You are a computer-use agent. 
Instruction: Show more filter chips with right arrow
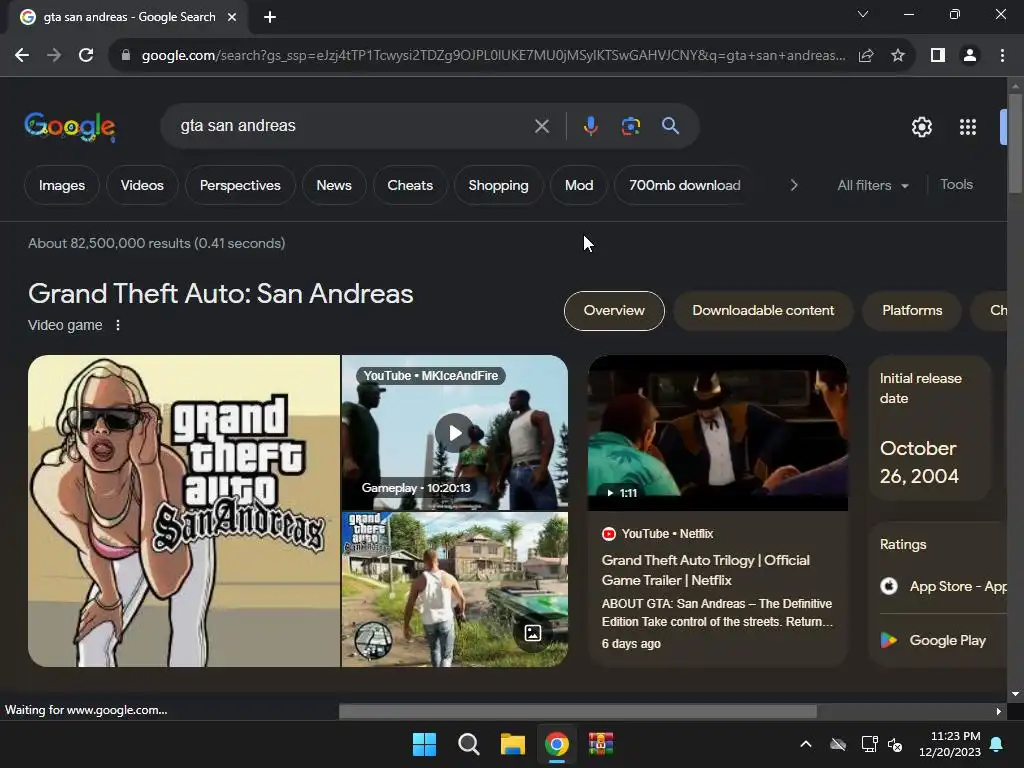(x=793, y=185)
